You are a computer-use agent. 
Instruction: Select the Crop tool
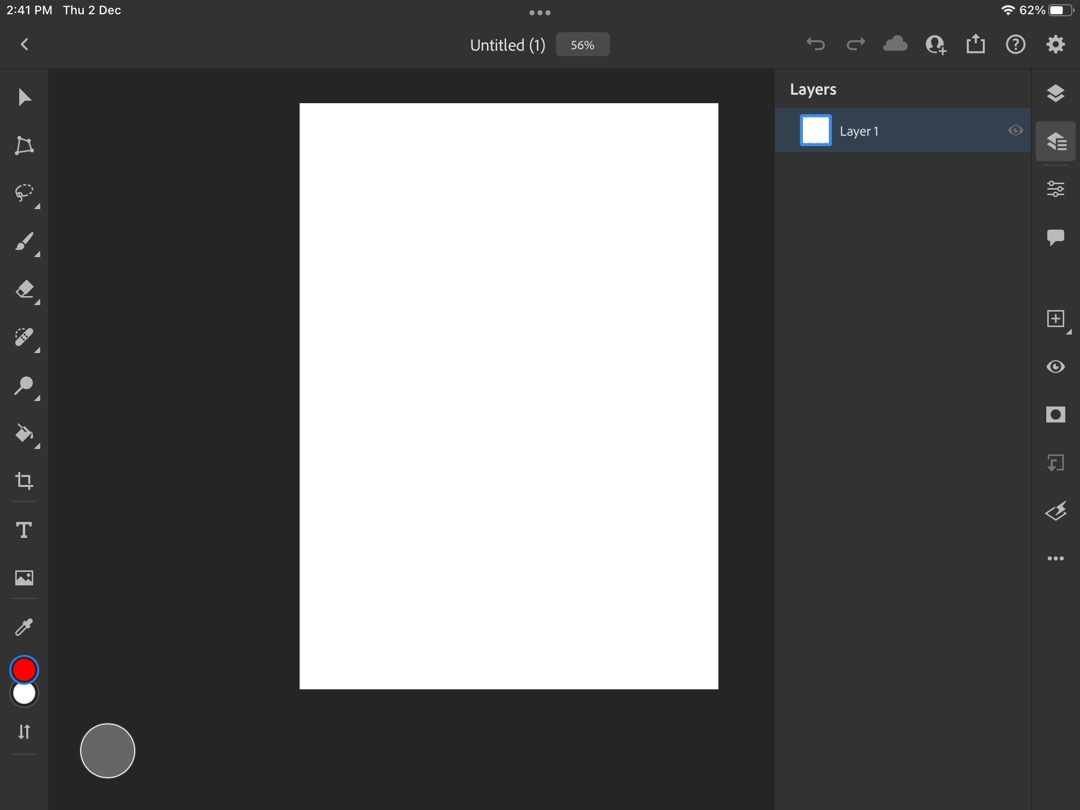tap(24, 481)
